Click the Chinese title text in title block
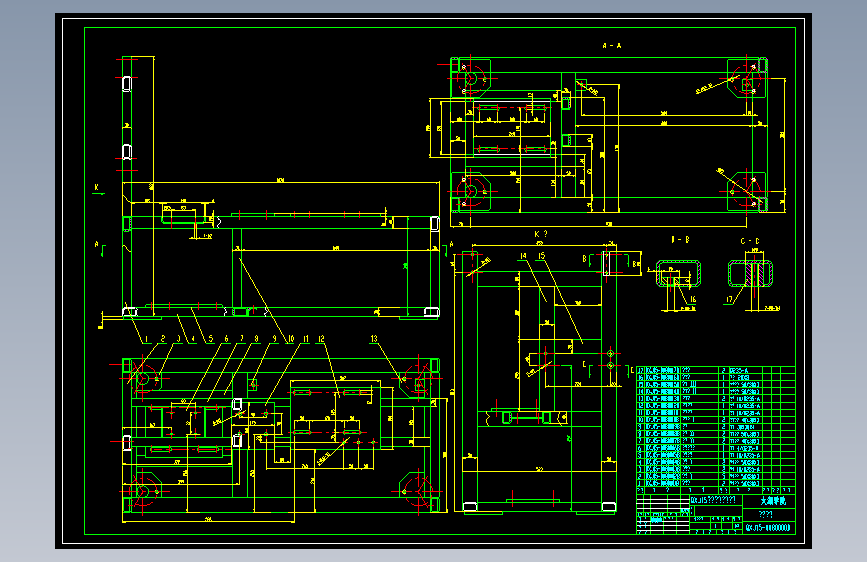This screenshot has height=562, width=867. coord(772,501)
